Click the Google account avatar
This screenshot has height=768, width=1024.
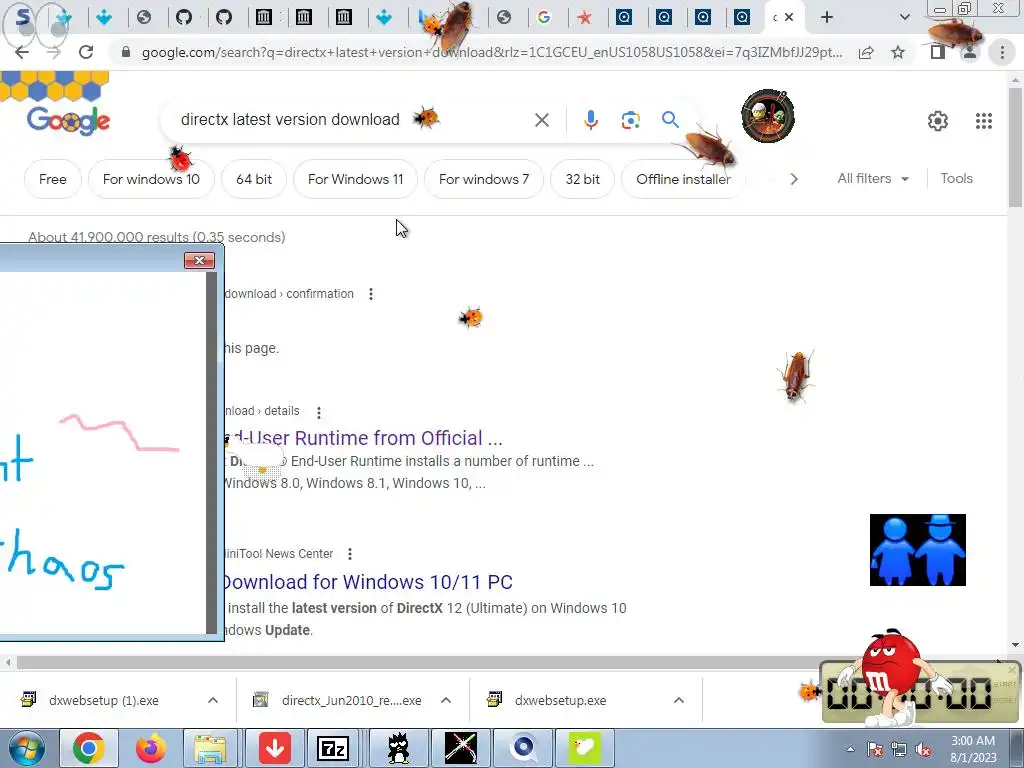click(x=768, y=116)
